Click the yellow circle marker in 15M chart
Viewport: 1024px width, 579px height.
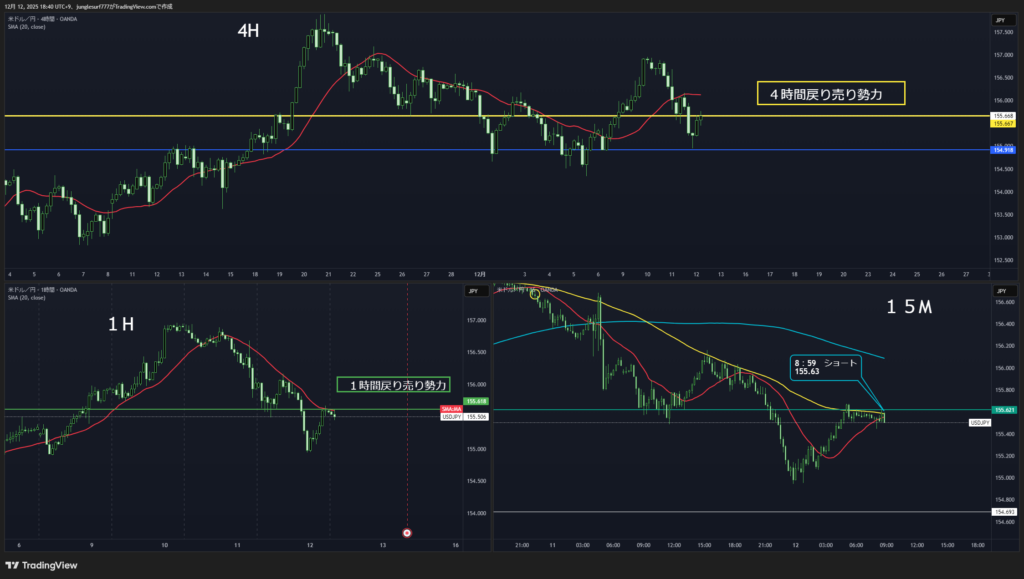pos(535,295)
